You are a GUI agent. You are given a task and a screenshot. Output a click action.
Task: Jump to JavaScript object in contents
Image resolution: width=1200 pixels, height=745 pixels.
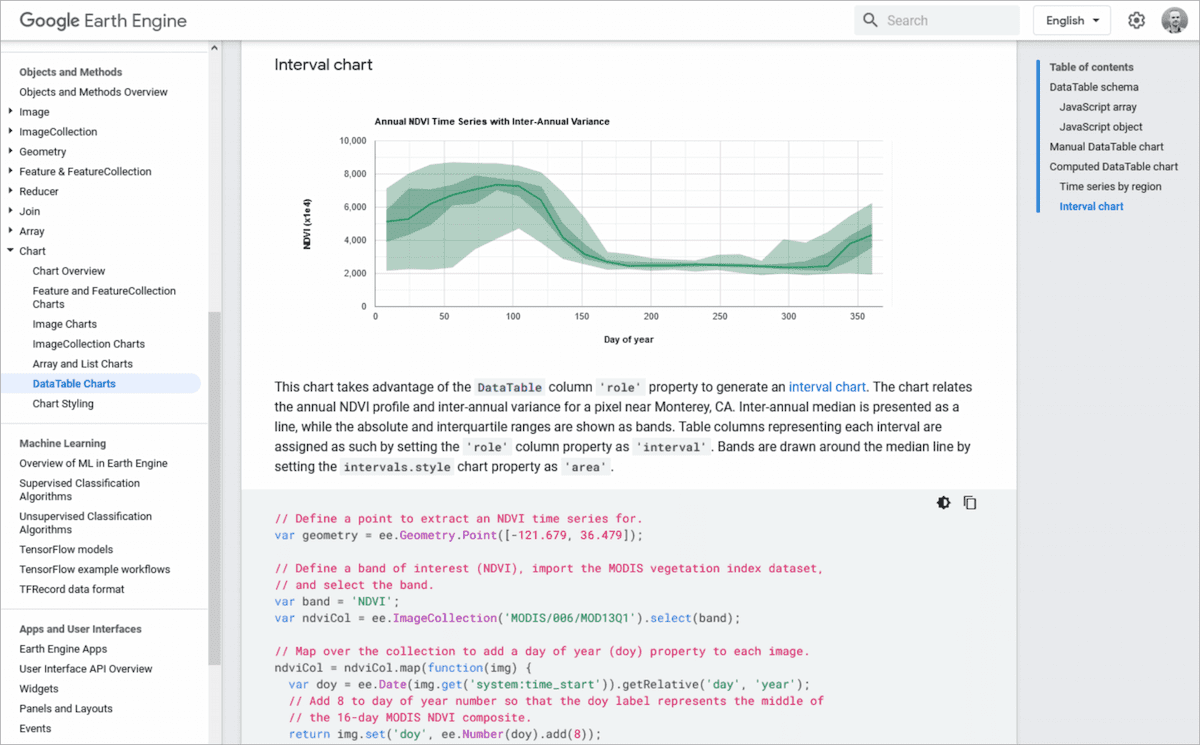(1101, 127)
